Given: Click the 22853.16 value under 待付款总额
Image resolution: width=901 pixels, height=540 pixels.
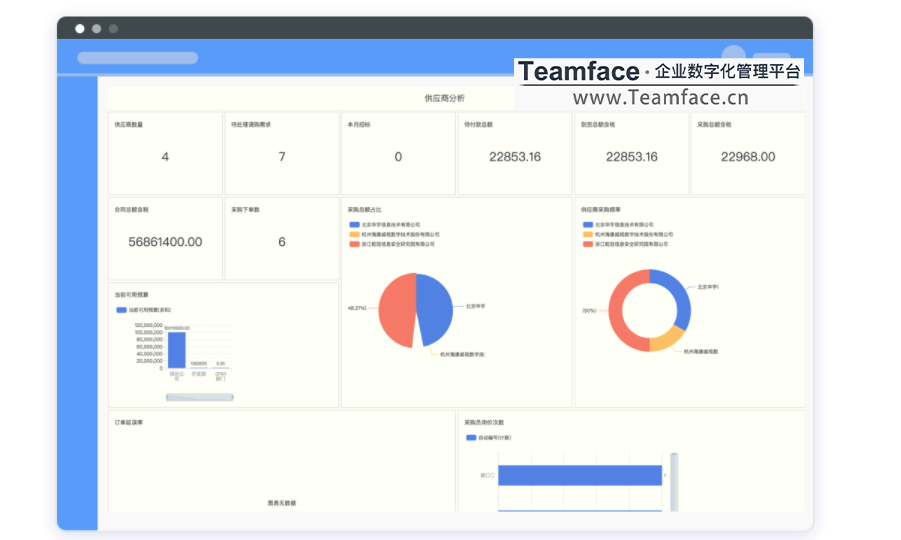Looking at the screenshot, I should click(515, 157).
